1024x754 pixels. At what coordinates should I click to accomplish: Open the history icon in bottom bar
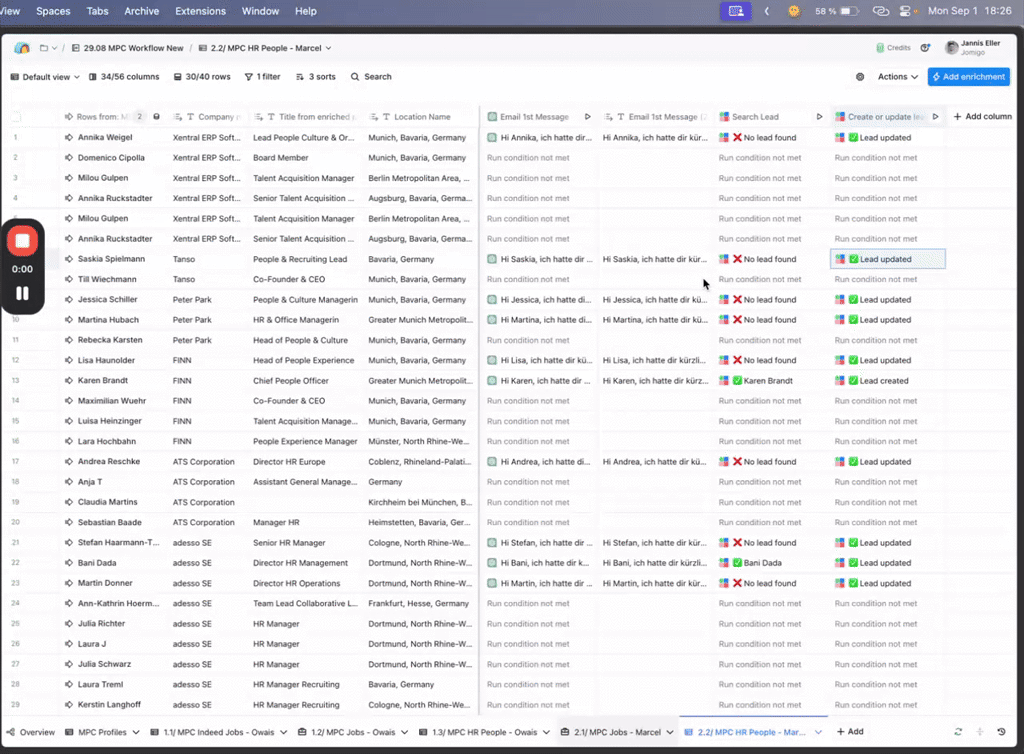[1002, 732]
